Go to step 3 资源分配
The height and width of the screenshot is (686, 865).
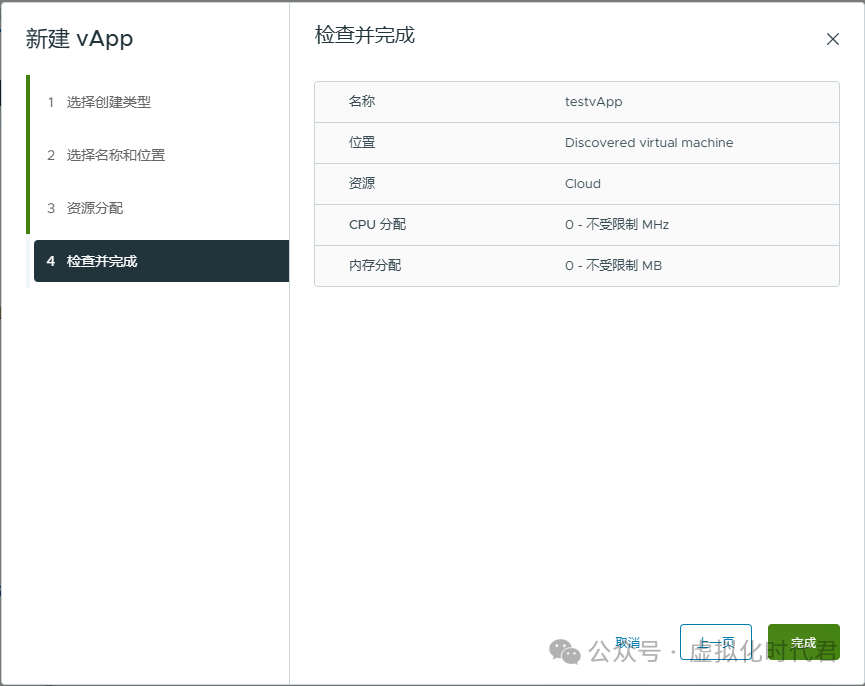(85, 208)
